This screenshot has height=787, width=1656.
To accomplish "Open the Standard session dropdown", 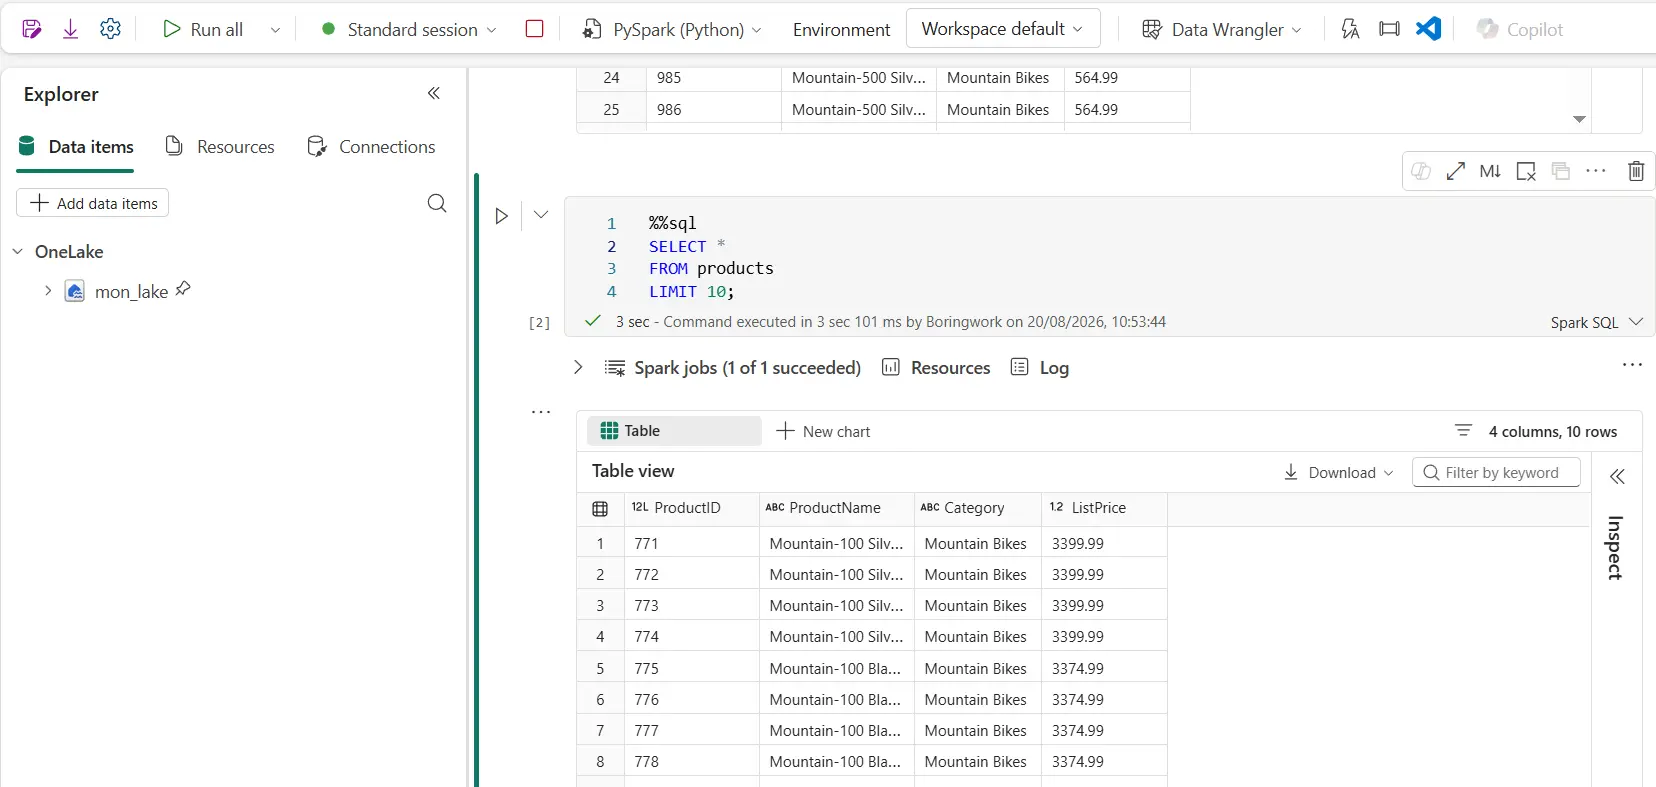I will [x=409, y=29].
